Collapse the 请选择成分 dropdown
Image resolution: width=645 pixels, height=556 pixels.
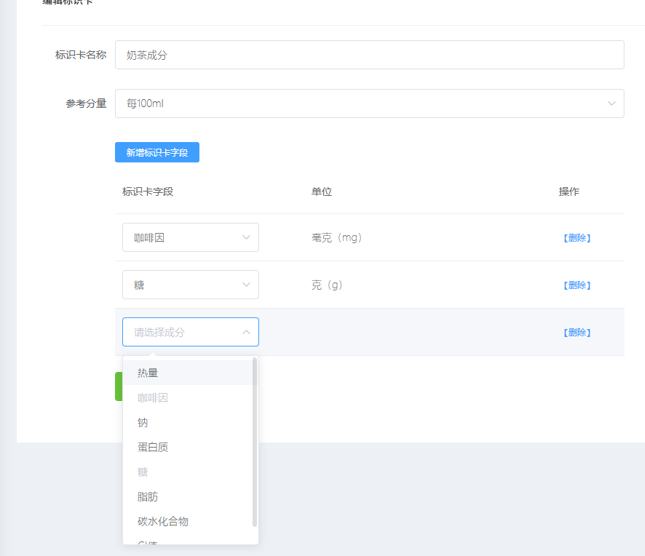tap(190, 332)
